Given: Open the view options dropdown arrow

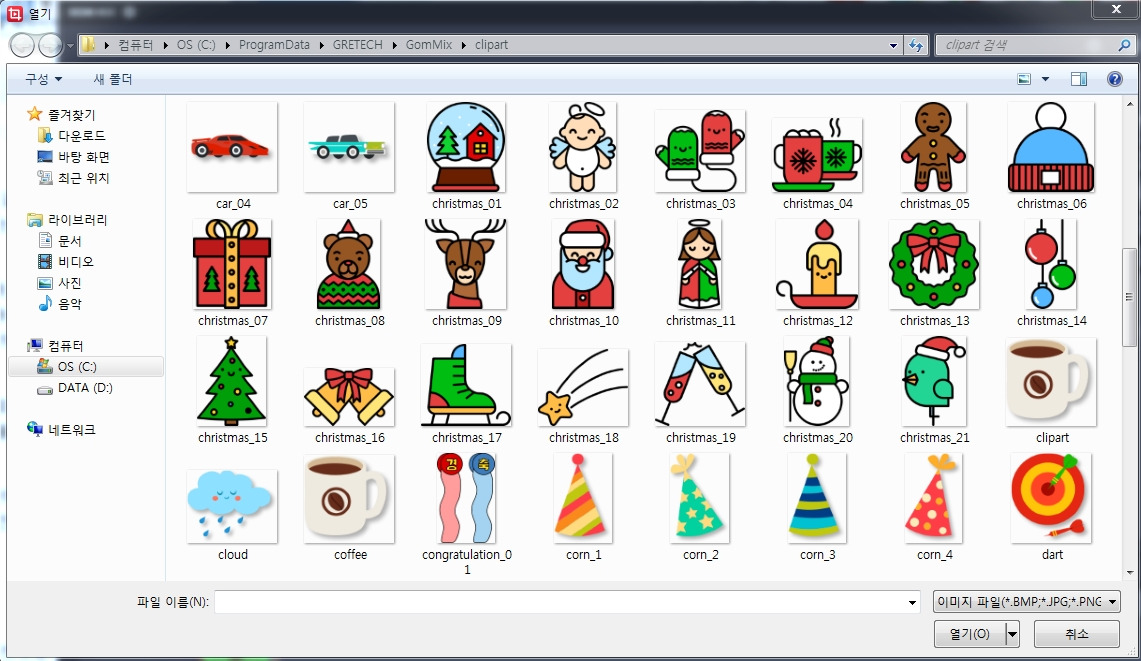Looking at the screenshot, I should 1046,79.
